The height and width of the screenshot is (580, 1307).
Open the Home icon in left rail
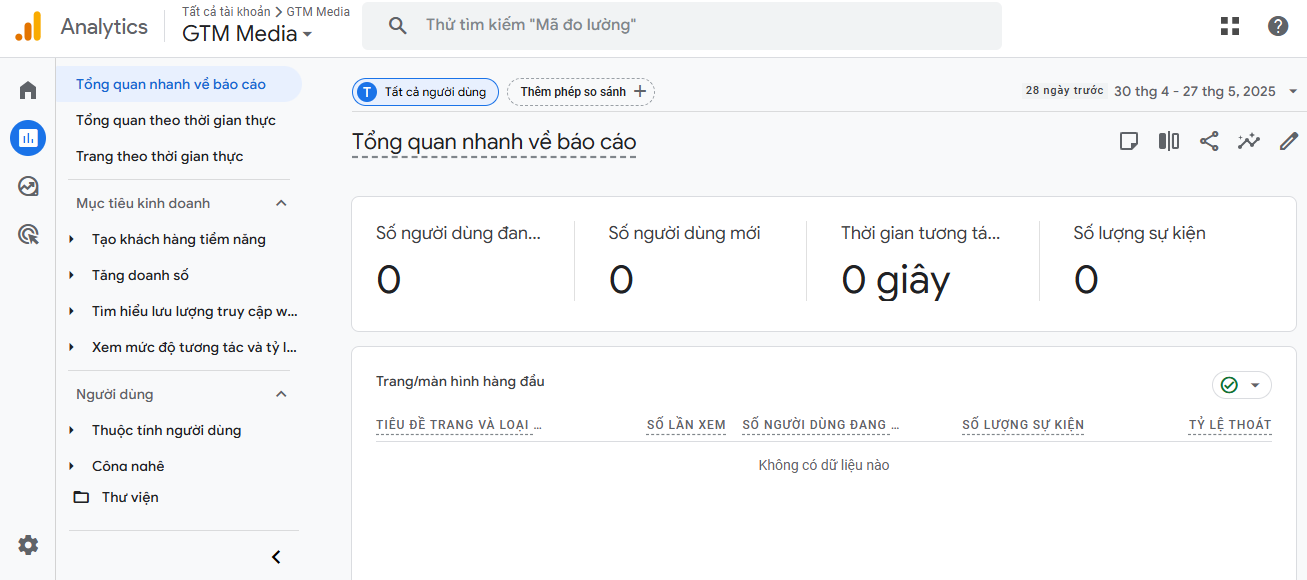28,90
